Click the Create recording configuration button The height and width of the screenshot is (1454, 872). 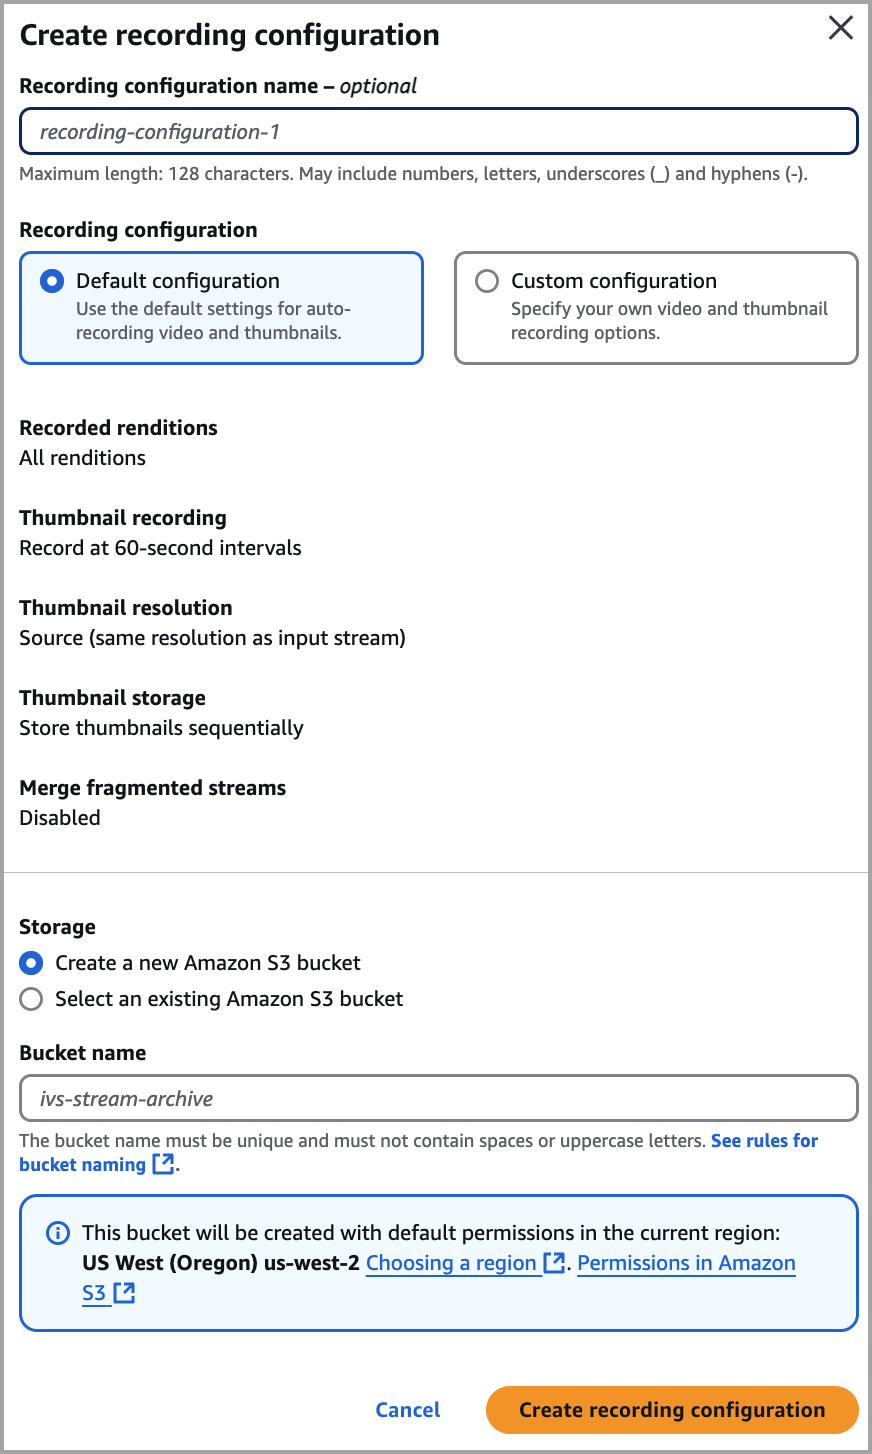click(672, 1410)
